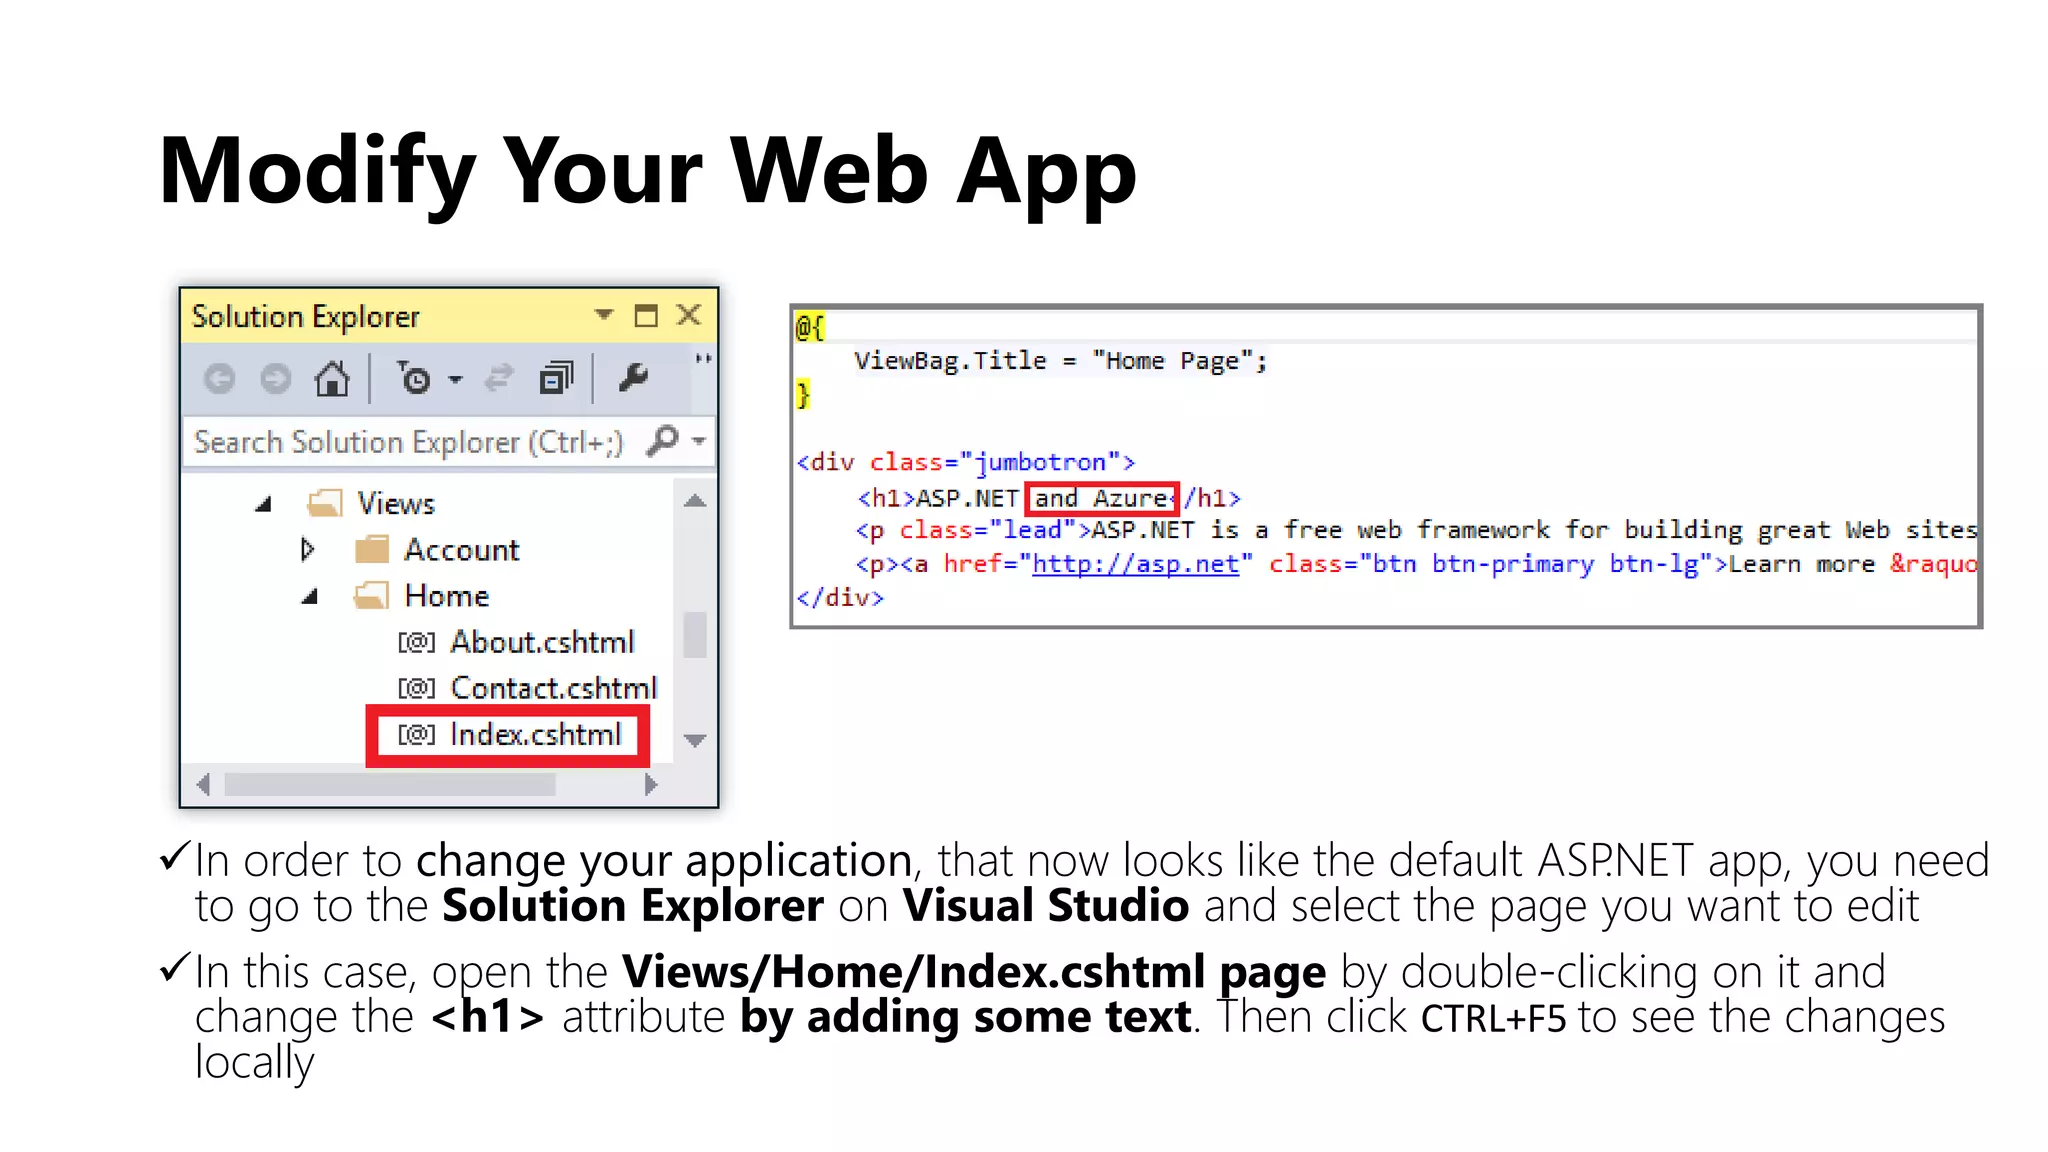Click the closing } Razor block brace
The image size is (2048, 1152).
803,395
